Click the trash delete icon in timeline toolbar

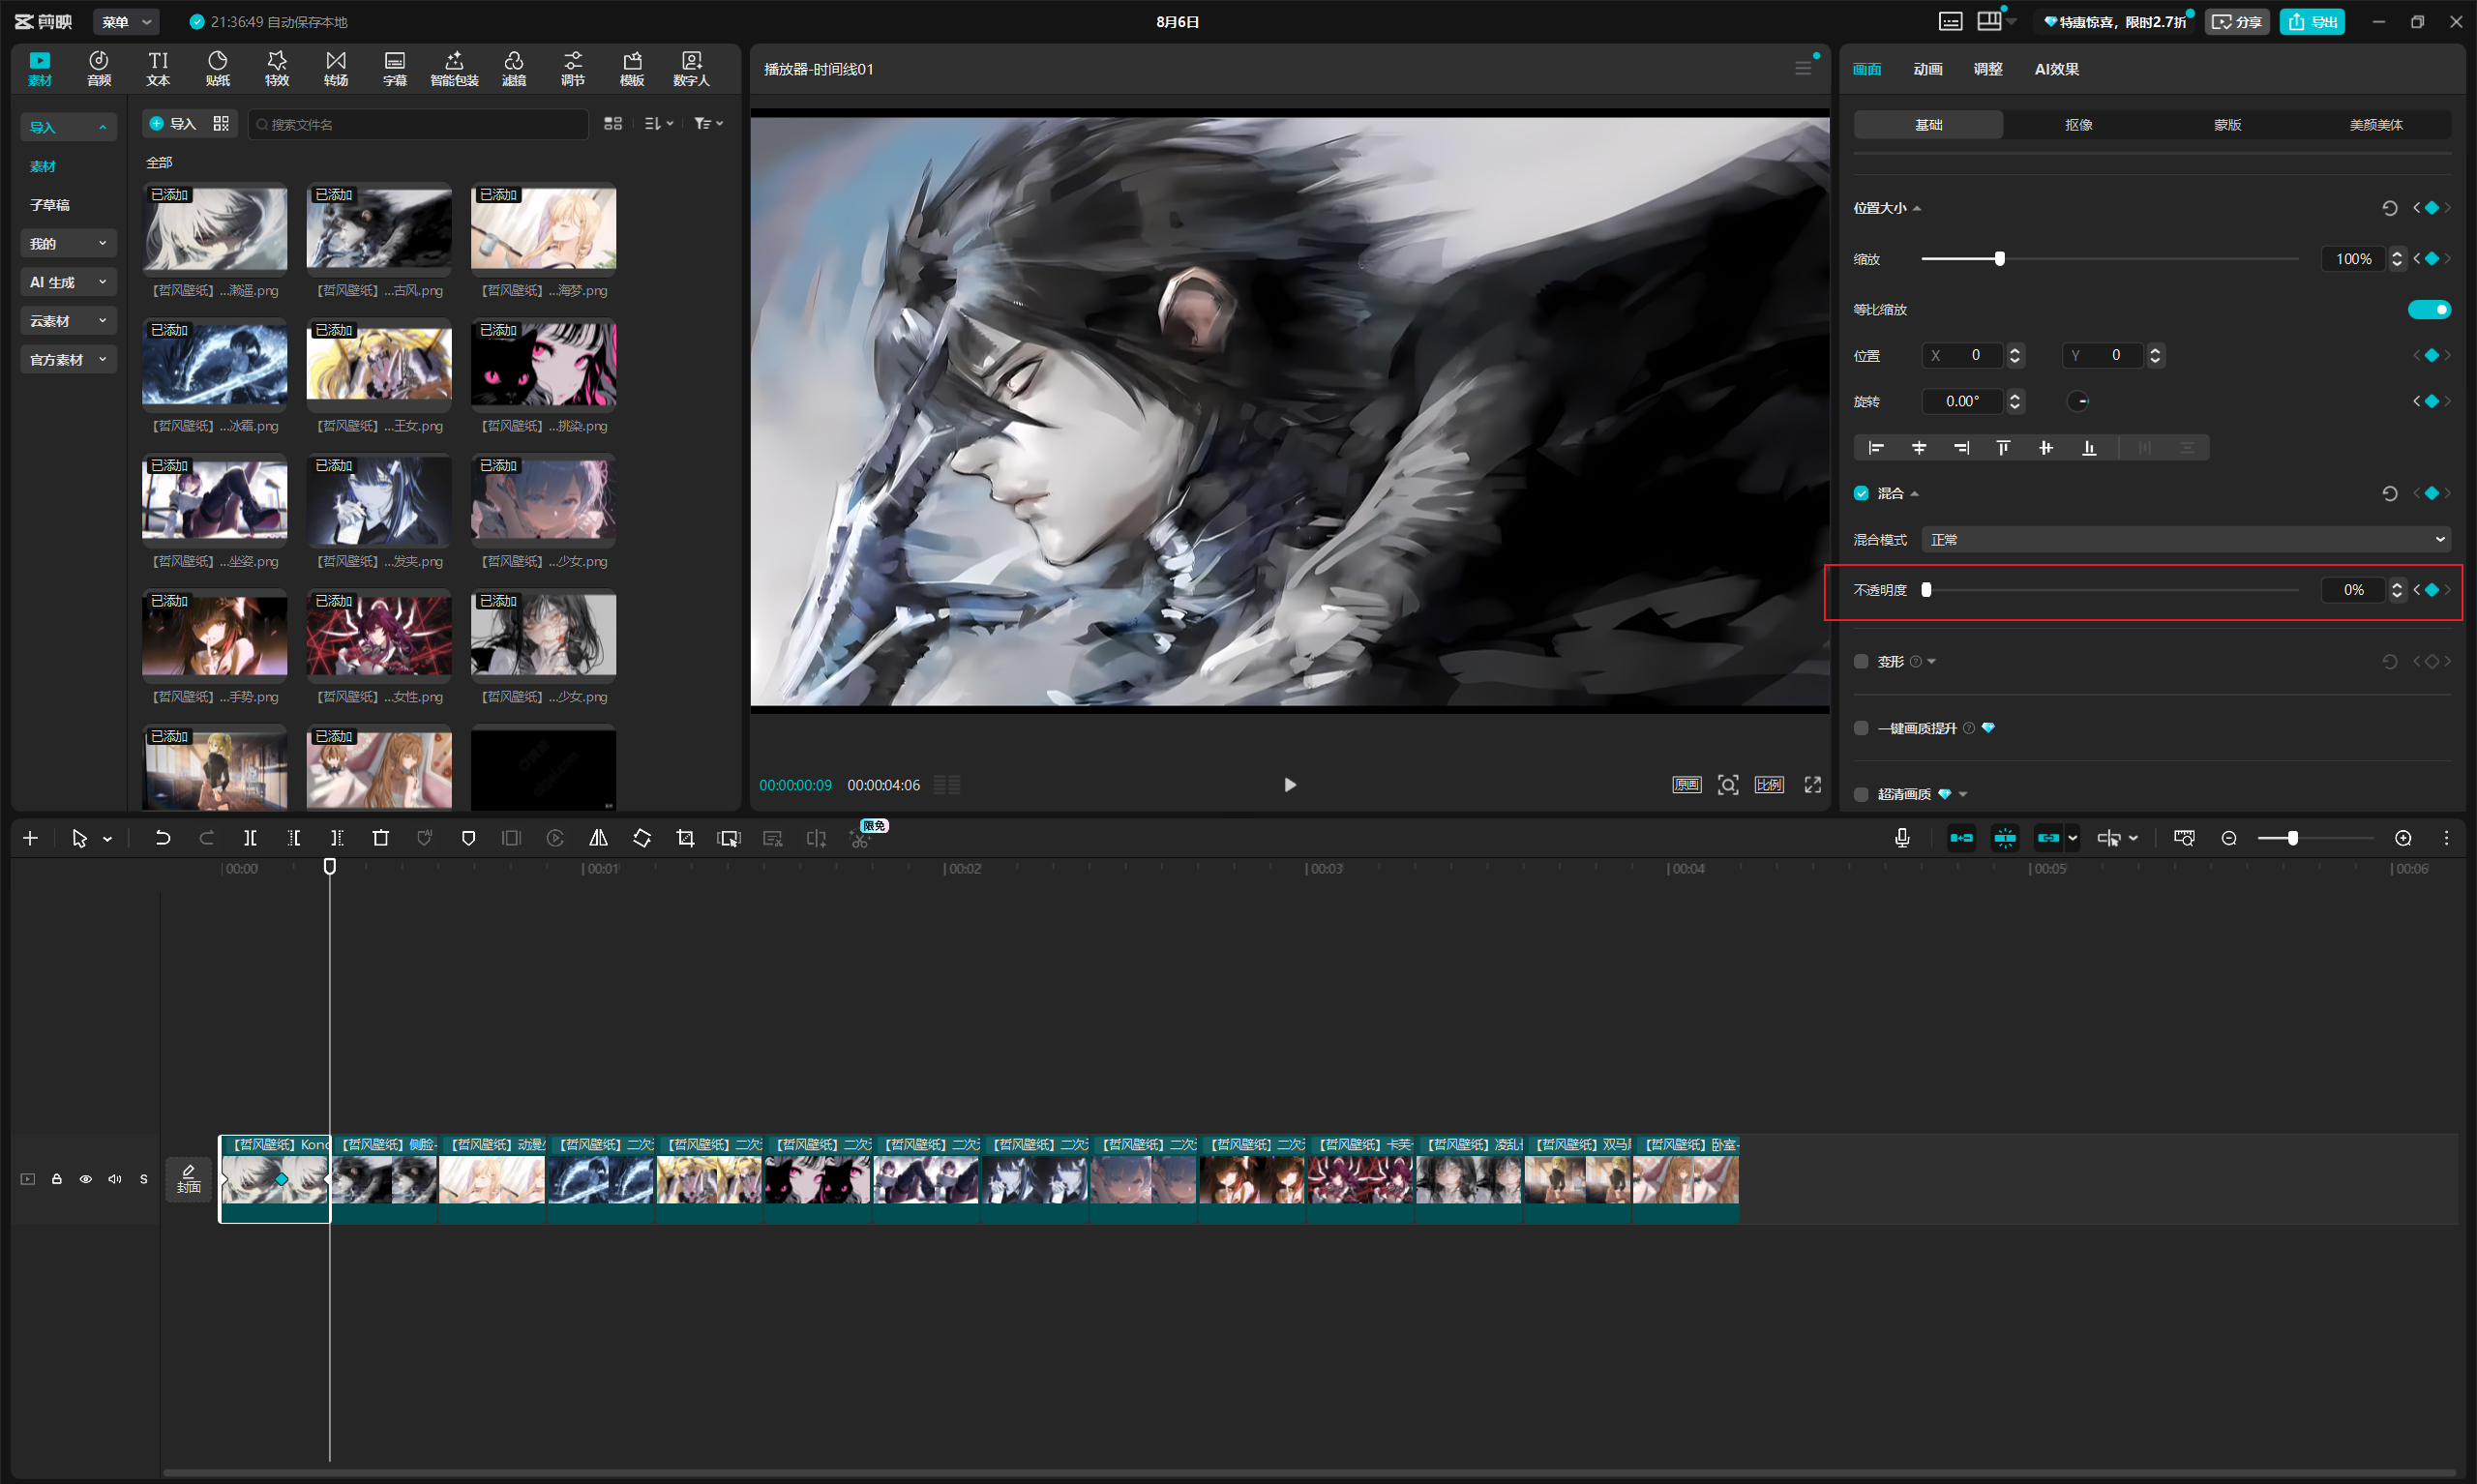coord(381,838)
